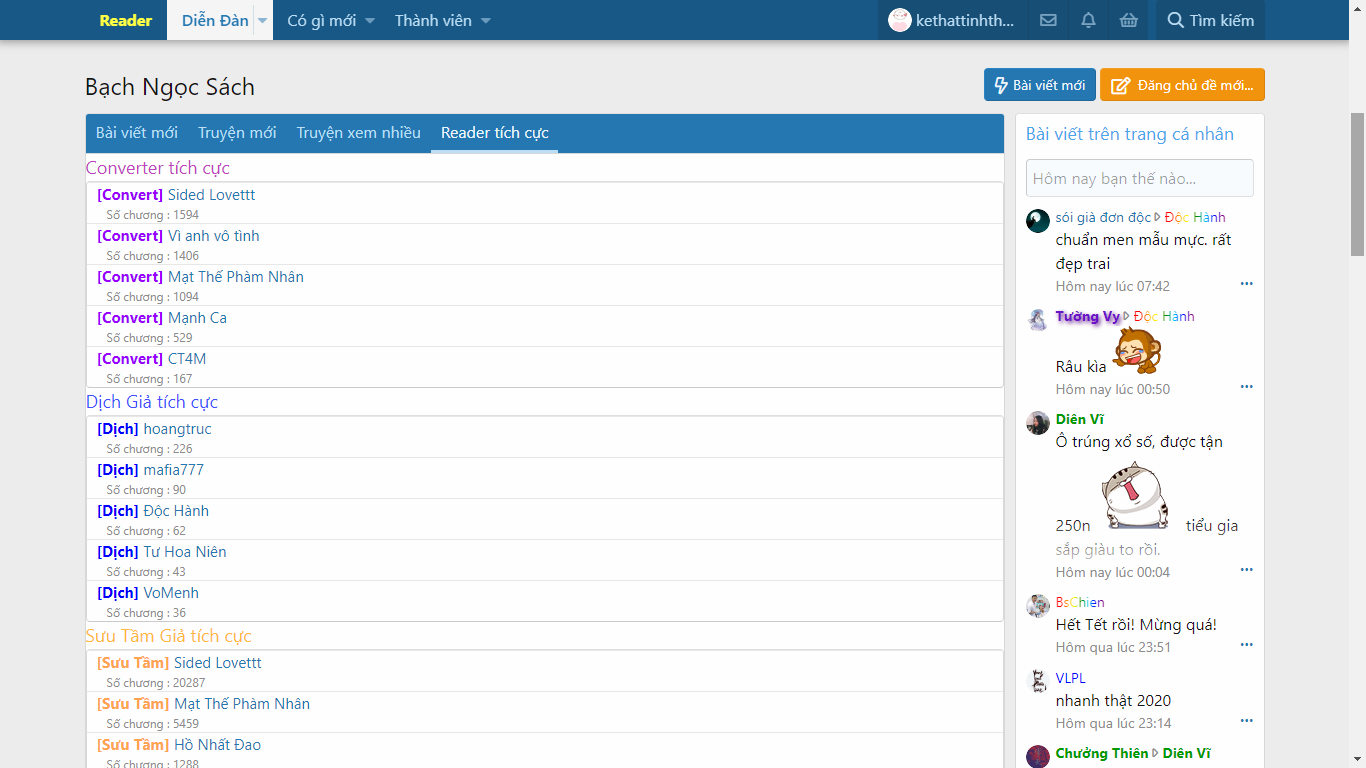
Task: Expand the Có gì mới dropdown
Action: point(370,20)
